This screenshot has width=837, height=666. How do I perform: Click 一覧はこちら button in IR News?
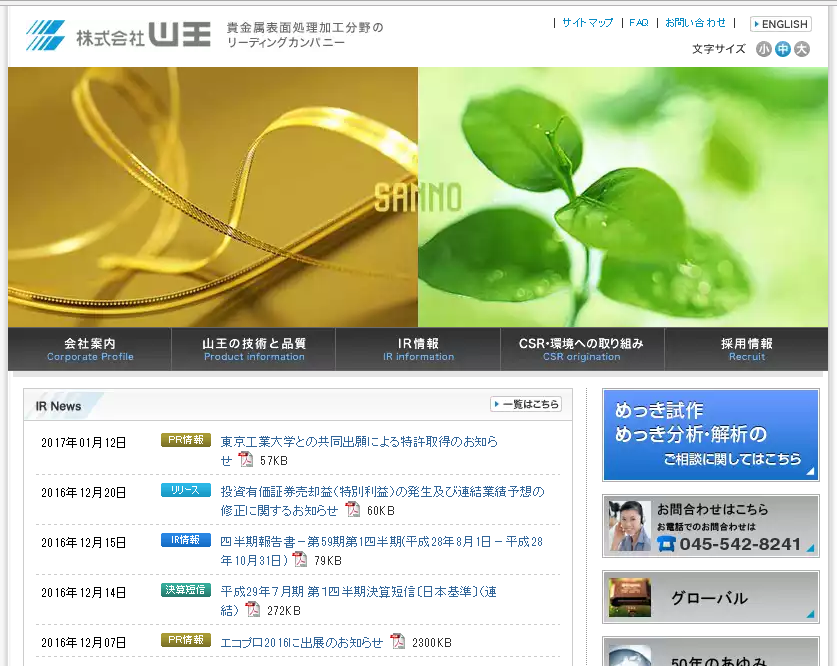tap(526, 404)
